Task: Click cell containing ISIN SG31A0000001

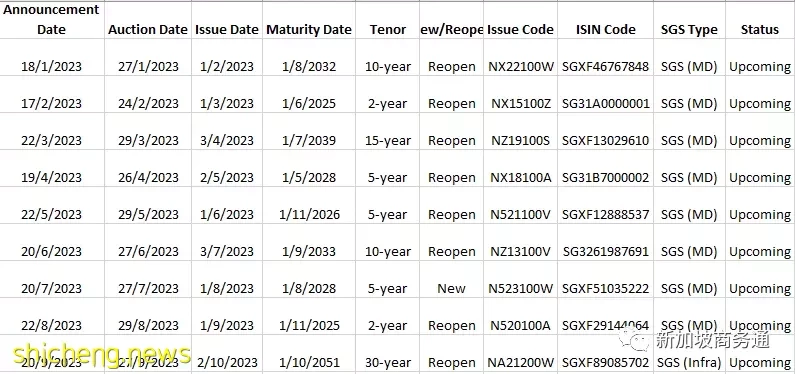Action: [x=605, y=95]
